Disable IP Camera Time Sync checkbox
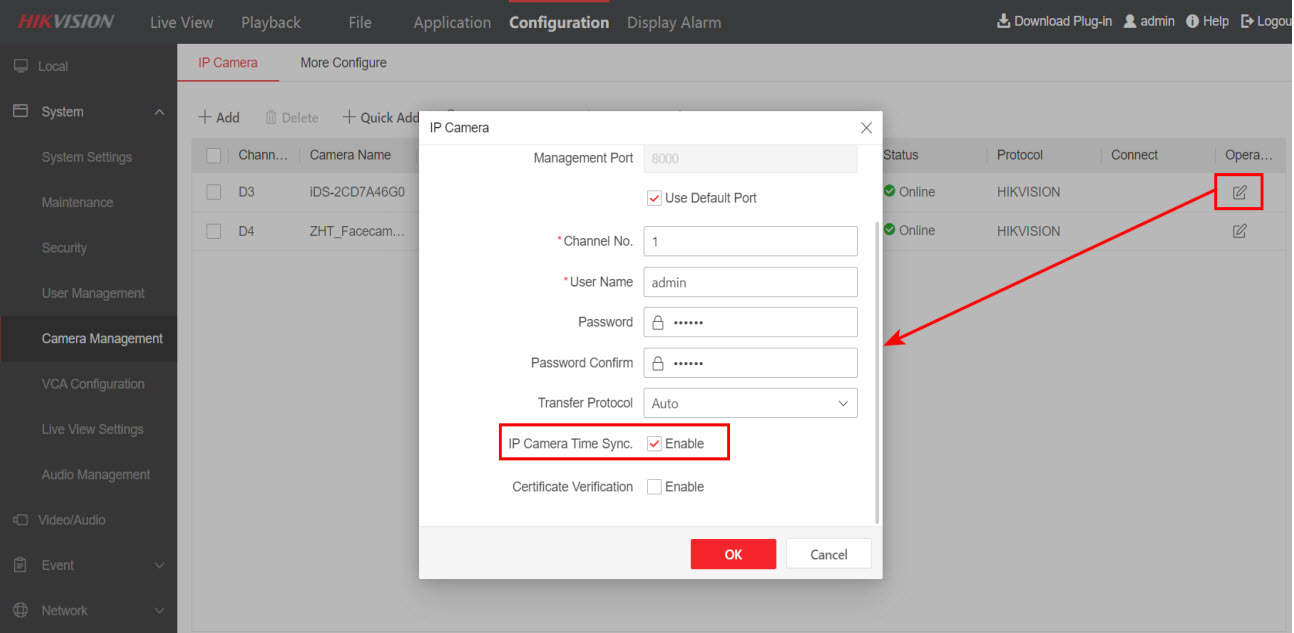1294x633 pixels. point(655,444)
